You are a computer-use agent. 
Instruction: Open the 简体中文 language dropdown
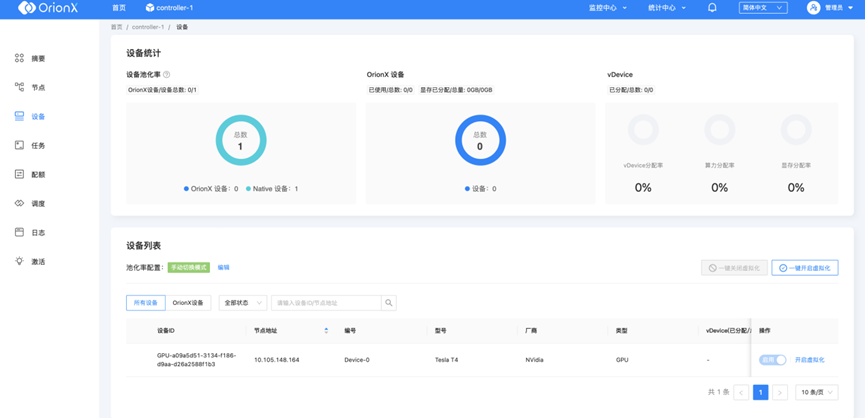(x=763, y=8)
